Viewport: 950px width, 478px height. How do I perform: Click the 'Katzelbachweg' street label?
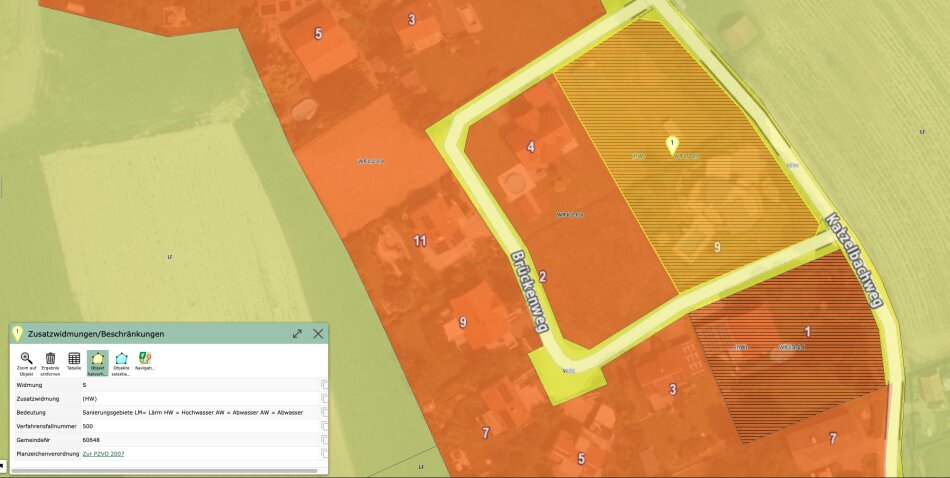[856, 260]
